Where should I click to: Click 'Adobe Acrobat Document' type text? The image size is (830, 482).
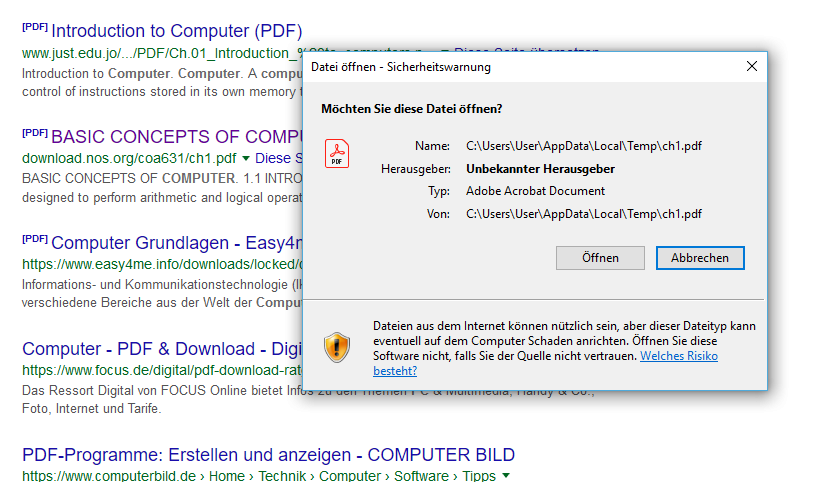535,191
